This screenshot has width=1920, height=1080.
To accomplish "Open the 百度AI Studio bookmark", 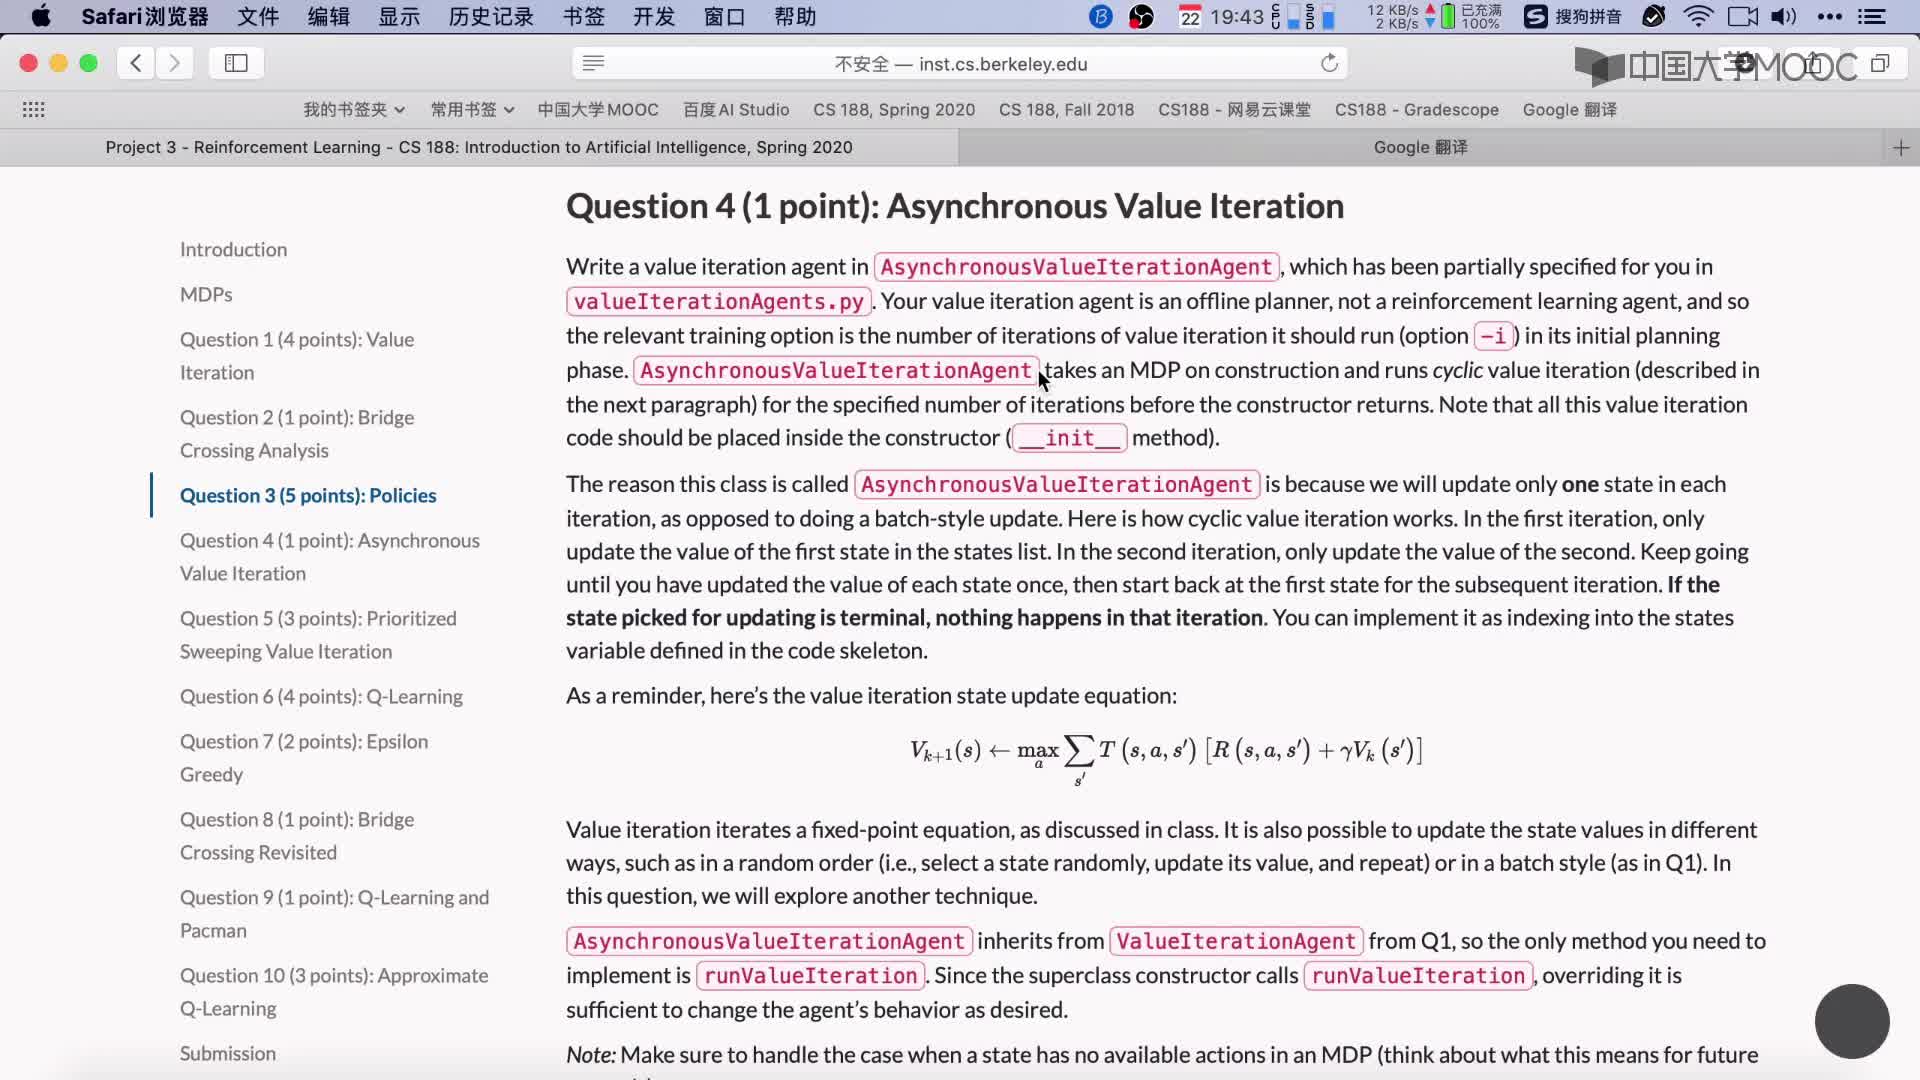I will [x=736, y=110].
